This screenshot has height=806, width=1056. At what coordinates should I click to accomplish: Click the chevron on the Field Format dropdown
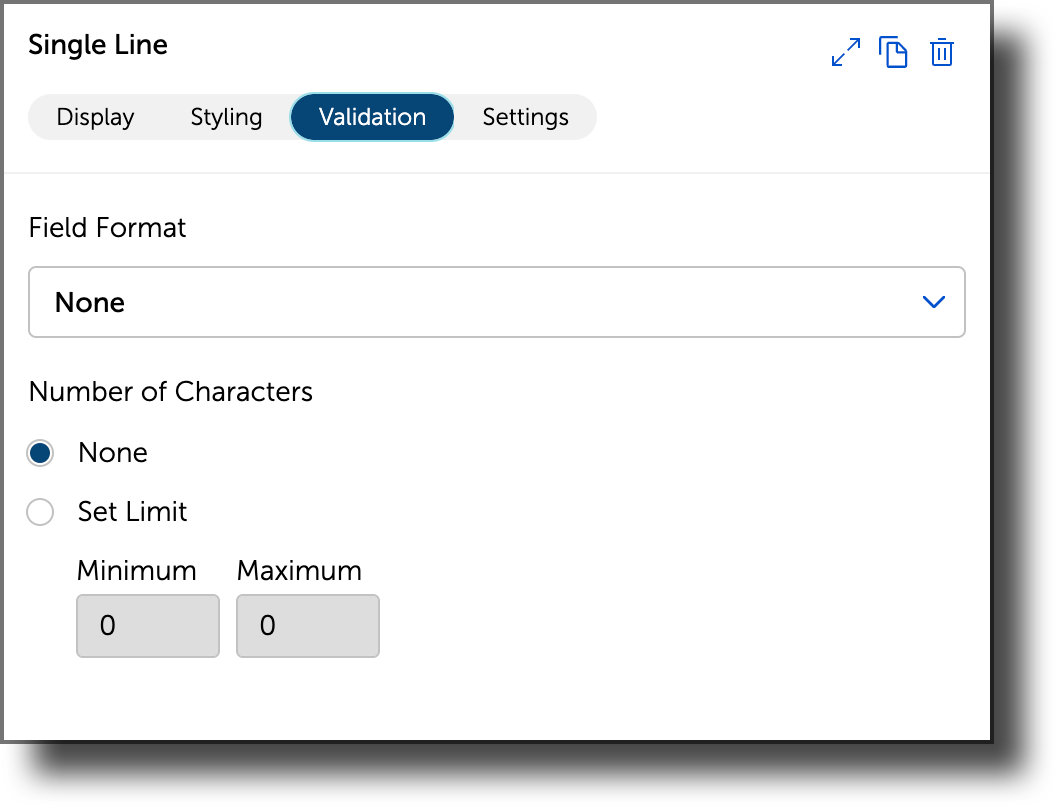pyautogui.click(x=934, y=301)
